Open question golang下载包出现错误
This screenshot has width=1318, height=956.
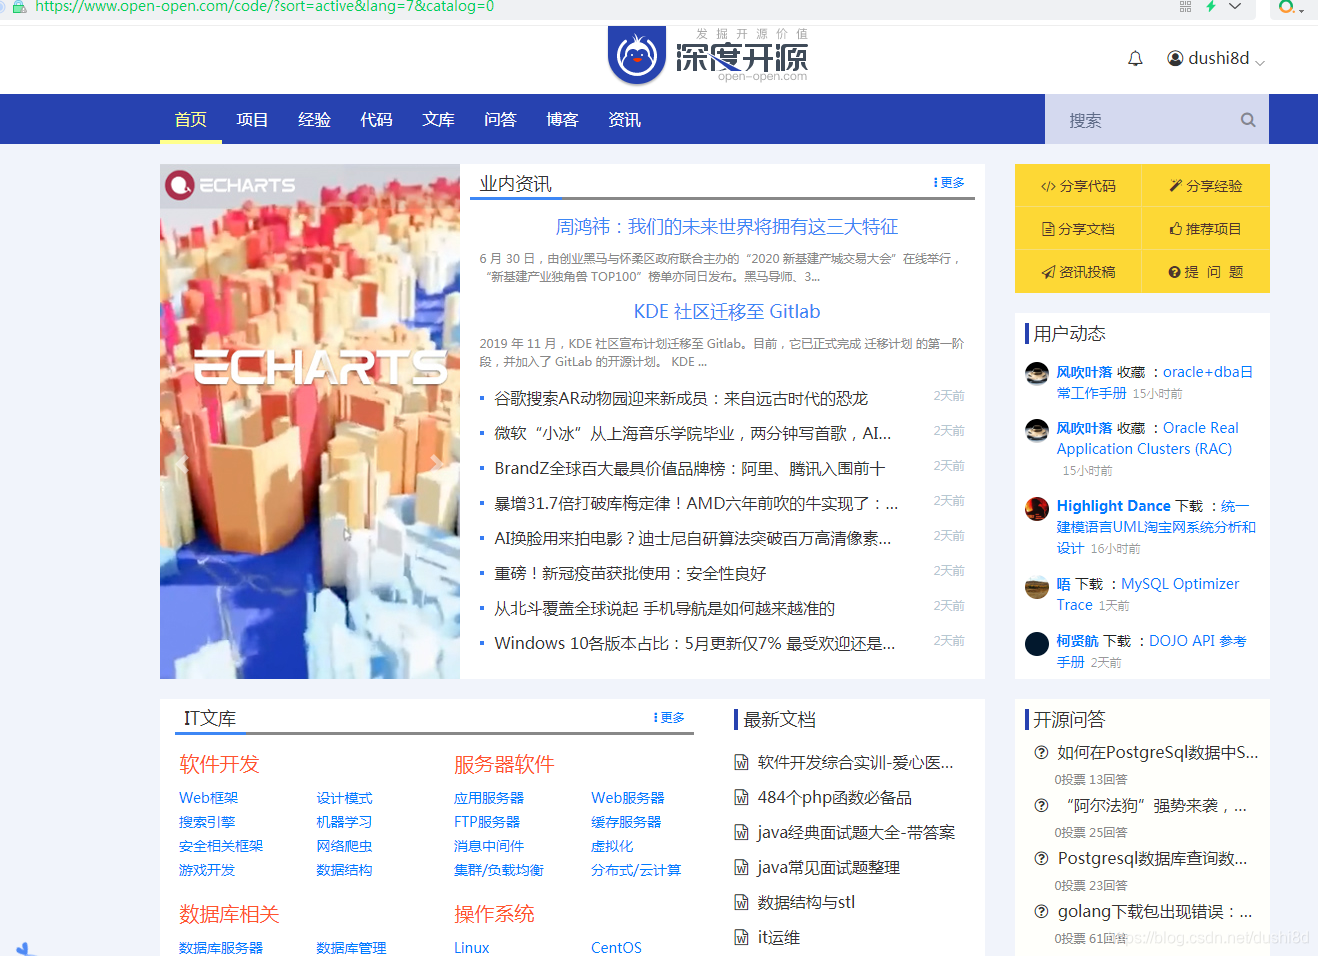(x=1155, y=911)
